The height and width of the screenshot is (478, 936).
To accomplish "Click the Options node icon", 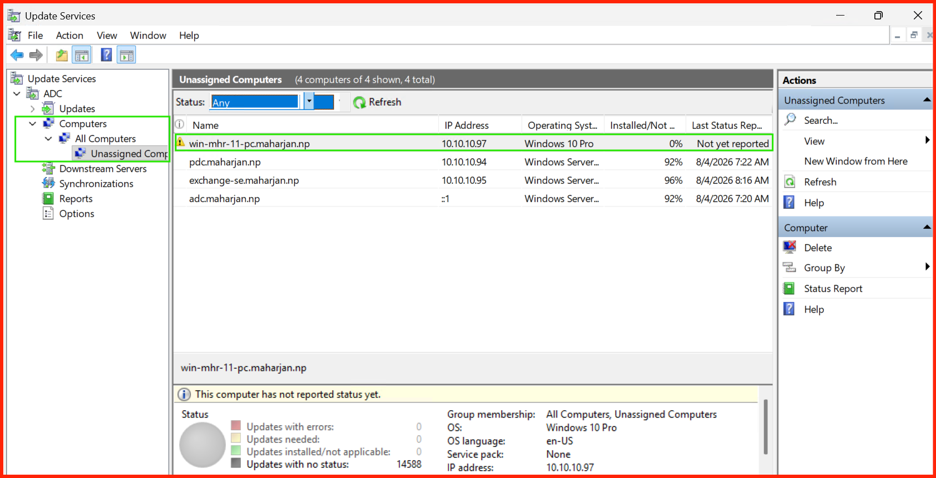I will click(48, 214).
